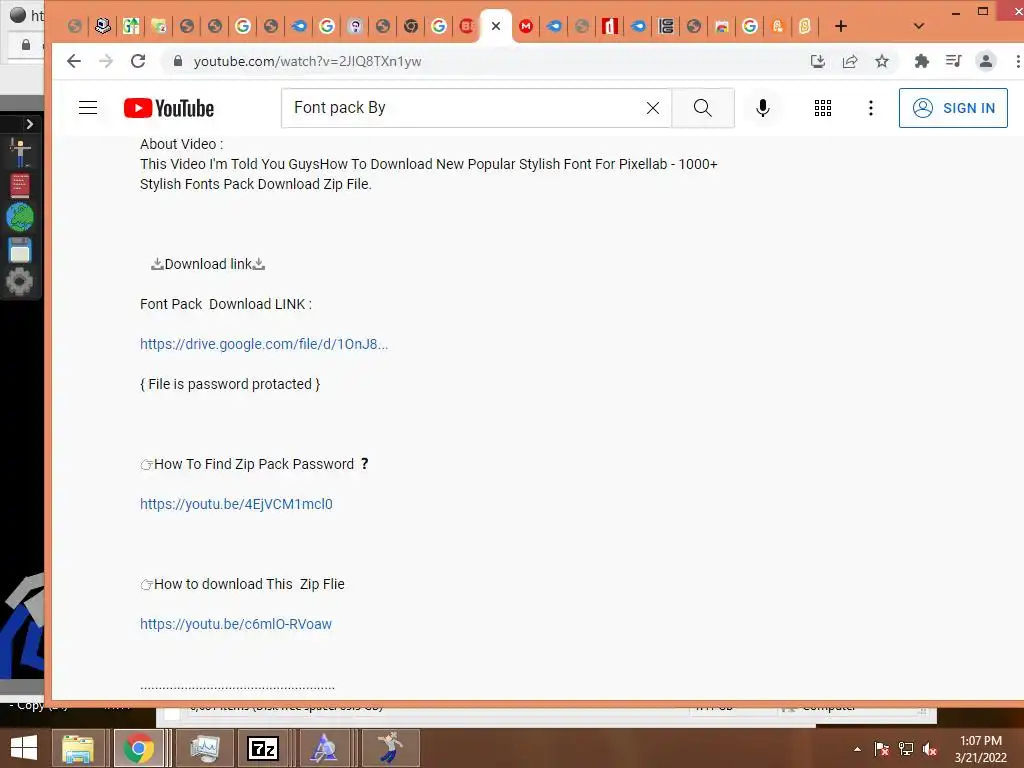The height and width of the screenshot is (768, 1024).
Task: Click the install app icon in address bar
Action: click(x=817, y=61)
